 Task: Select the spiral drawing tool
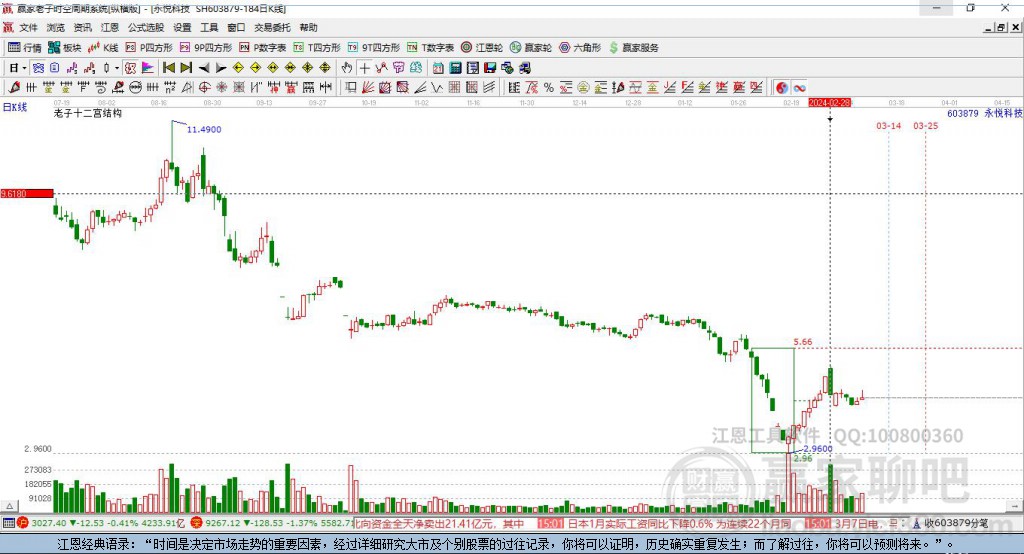pyautogui.click(x=101, y=88)
